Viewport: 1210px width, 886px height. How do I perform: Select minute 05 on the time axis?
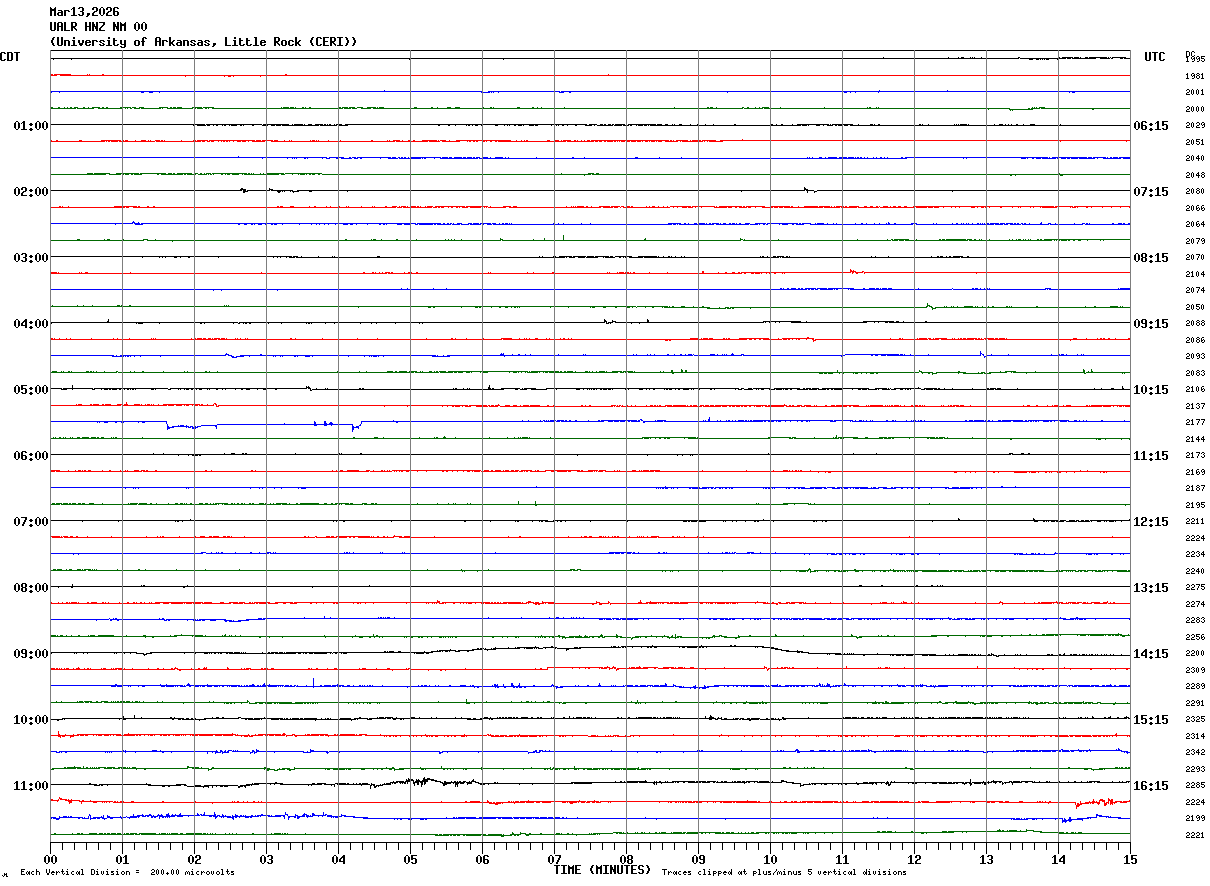tap(410, 859)
